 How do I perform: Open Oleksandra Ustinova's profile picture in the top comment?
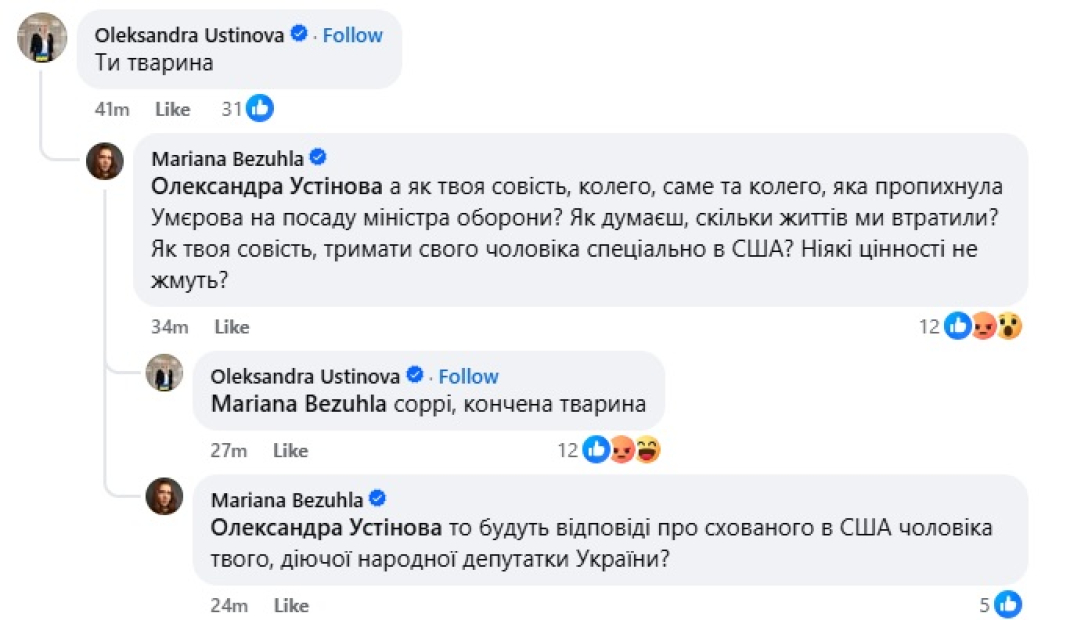(43, 38)
